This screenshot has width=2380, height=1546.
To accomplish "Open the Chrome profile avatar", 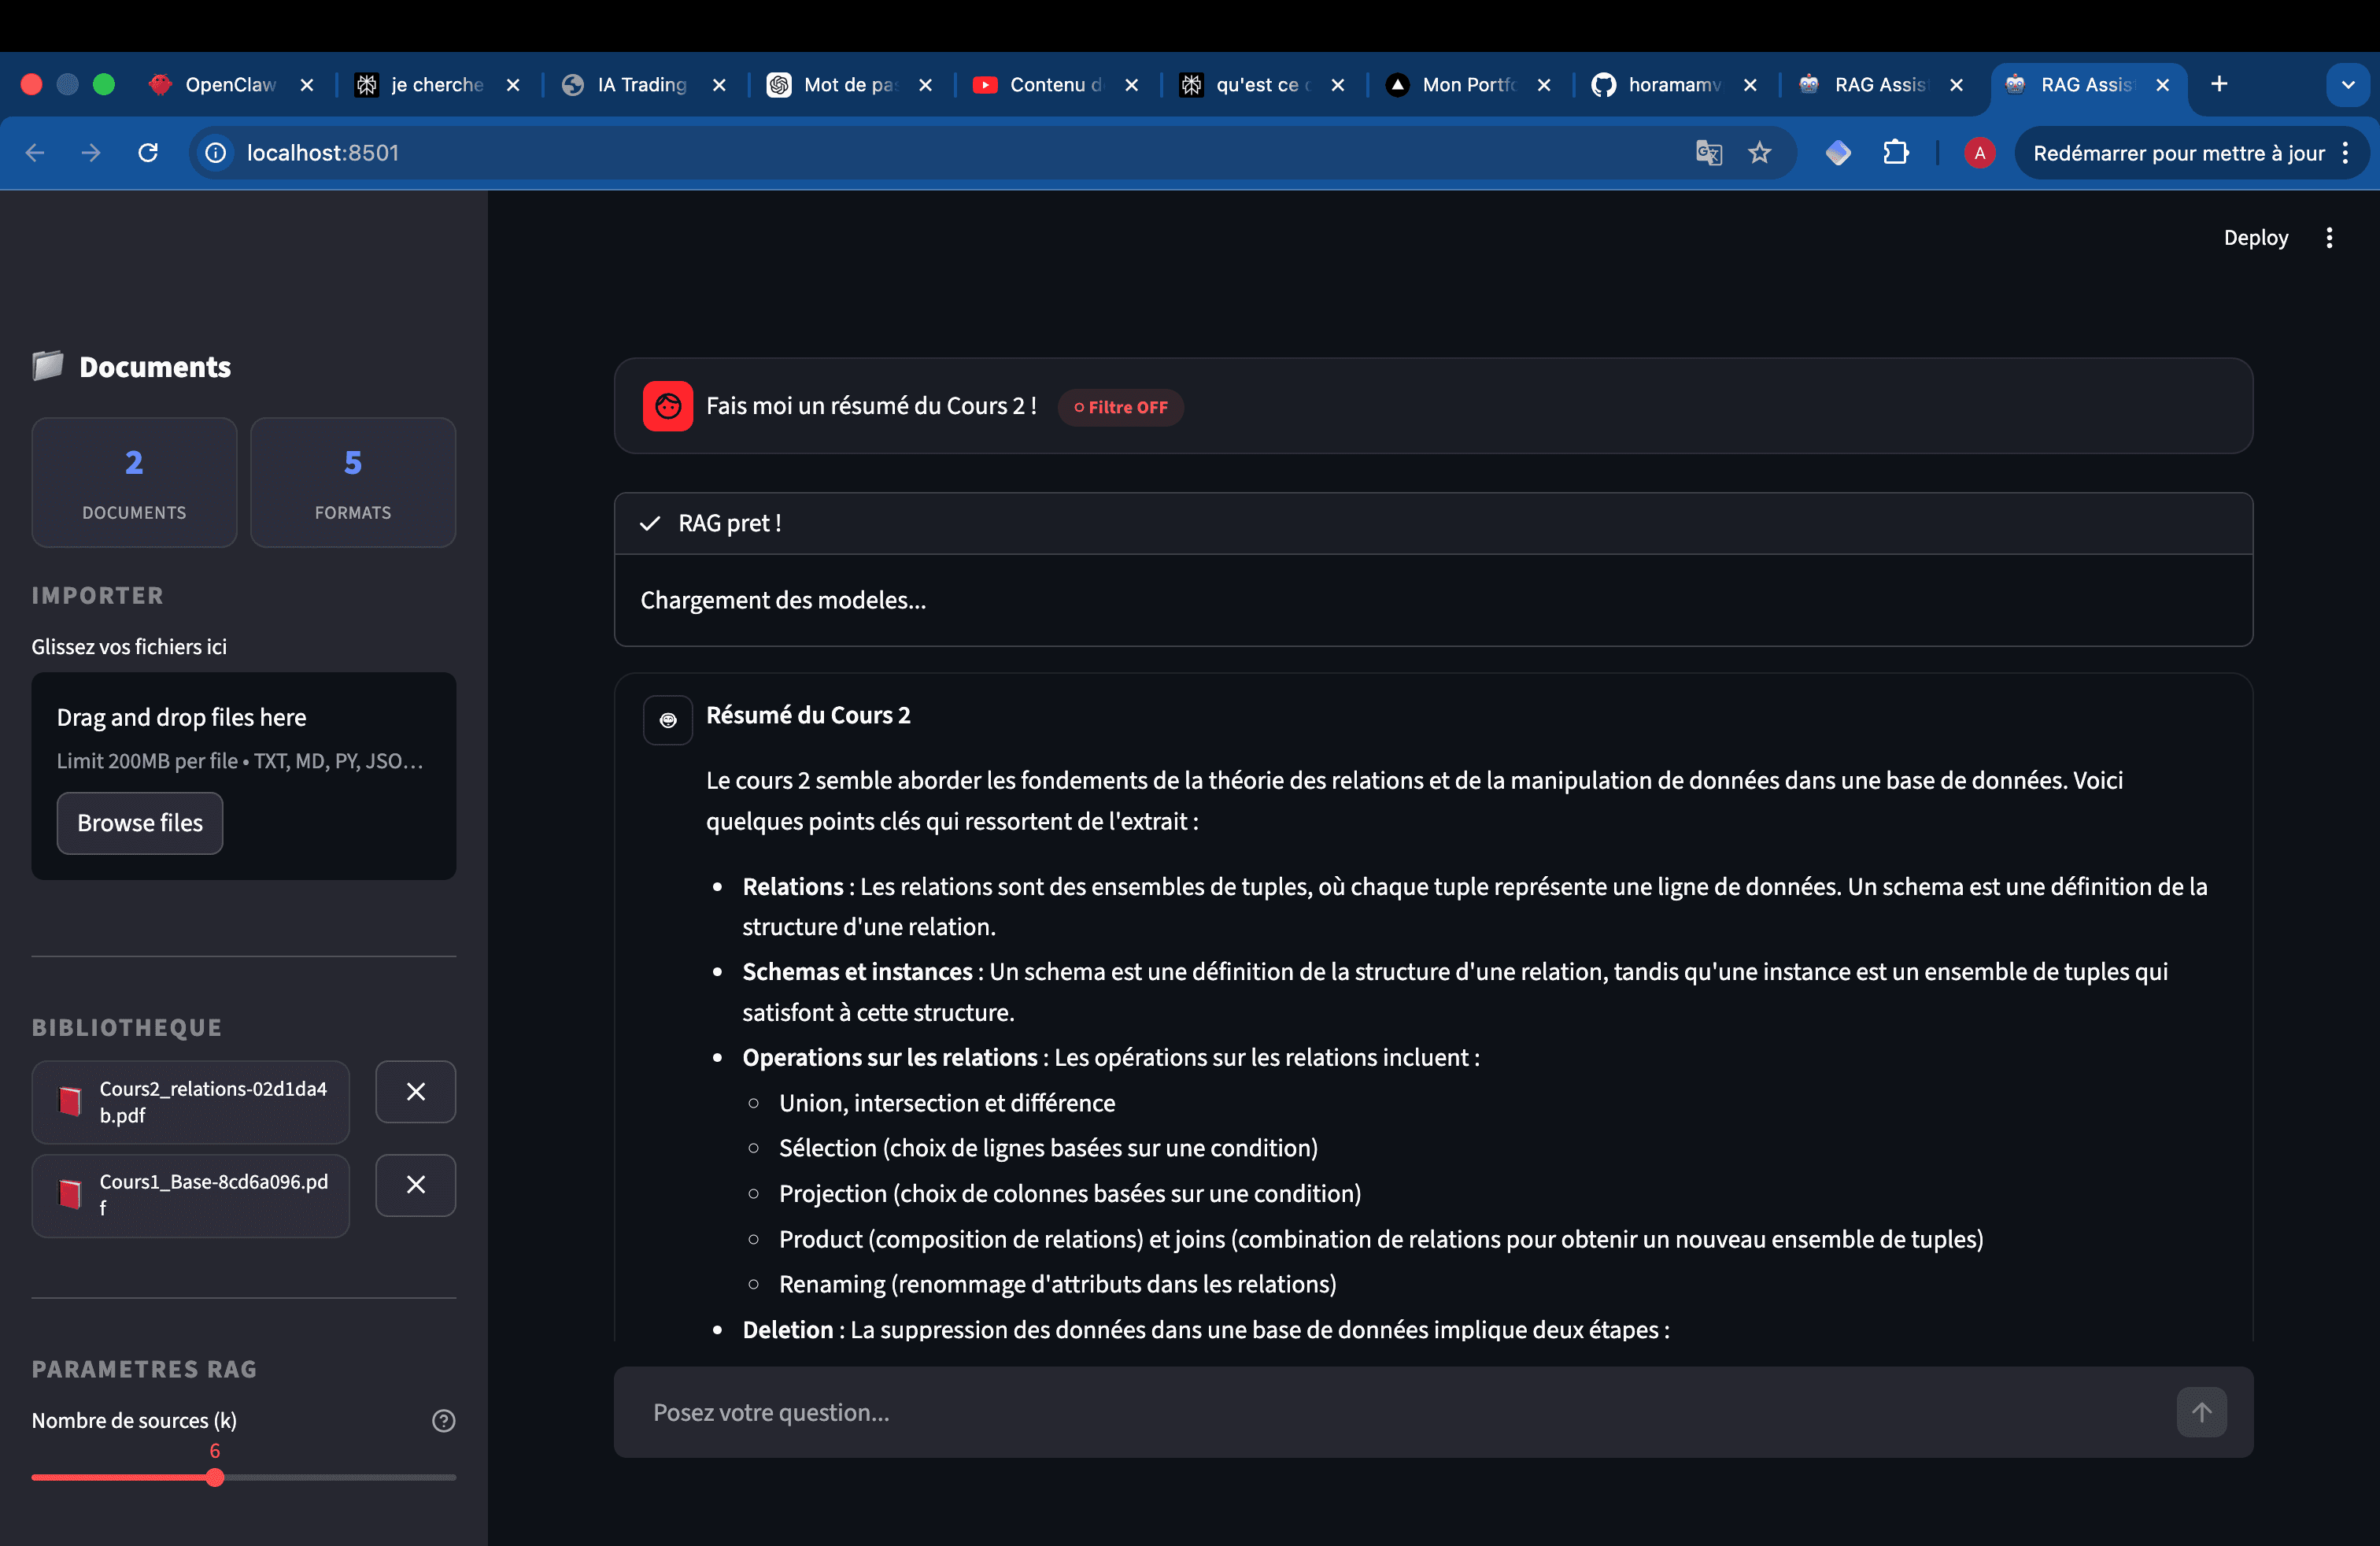I will click(1979, 153).
